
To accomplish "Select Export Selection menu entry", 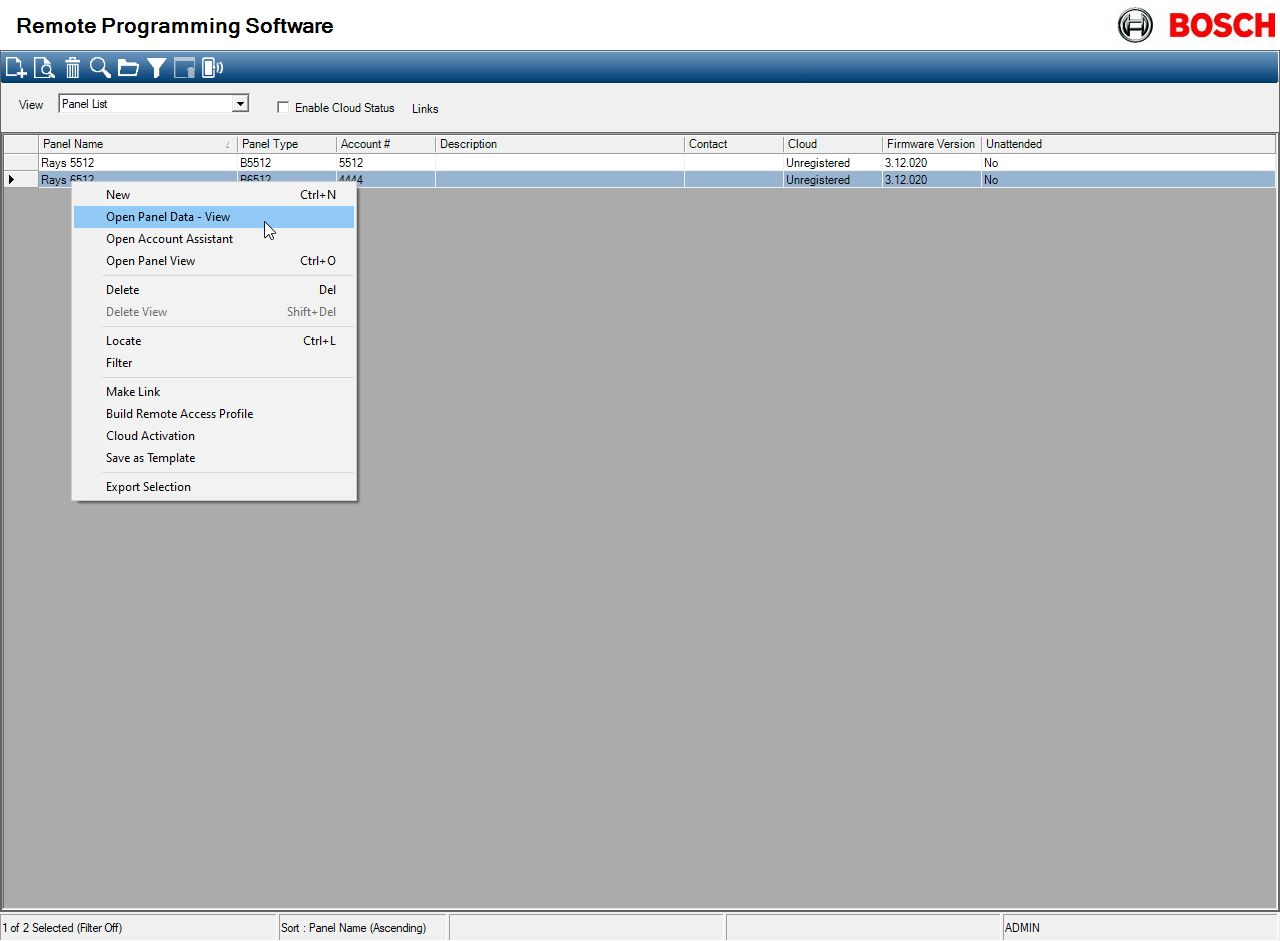I will (x=148, y=487).
